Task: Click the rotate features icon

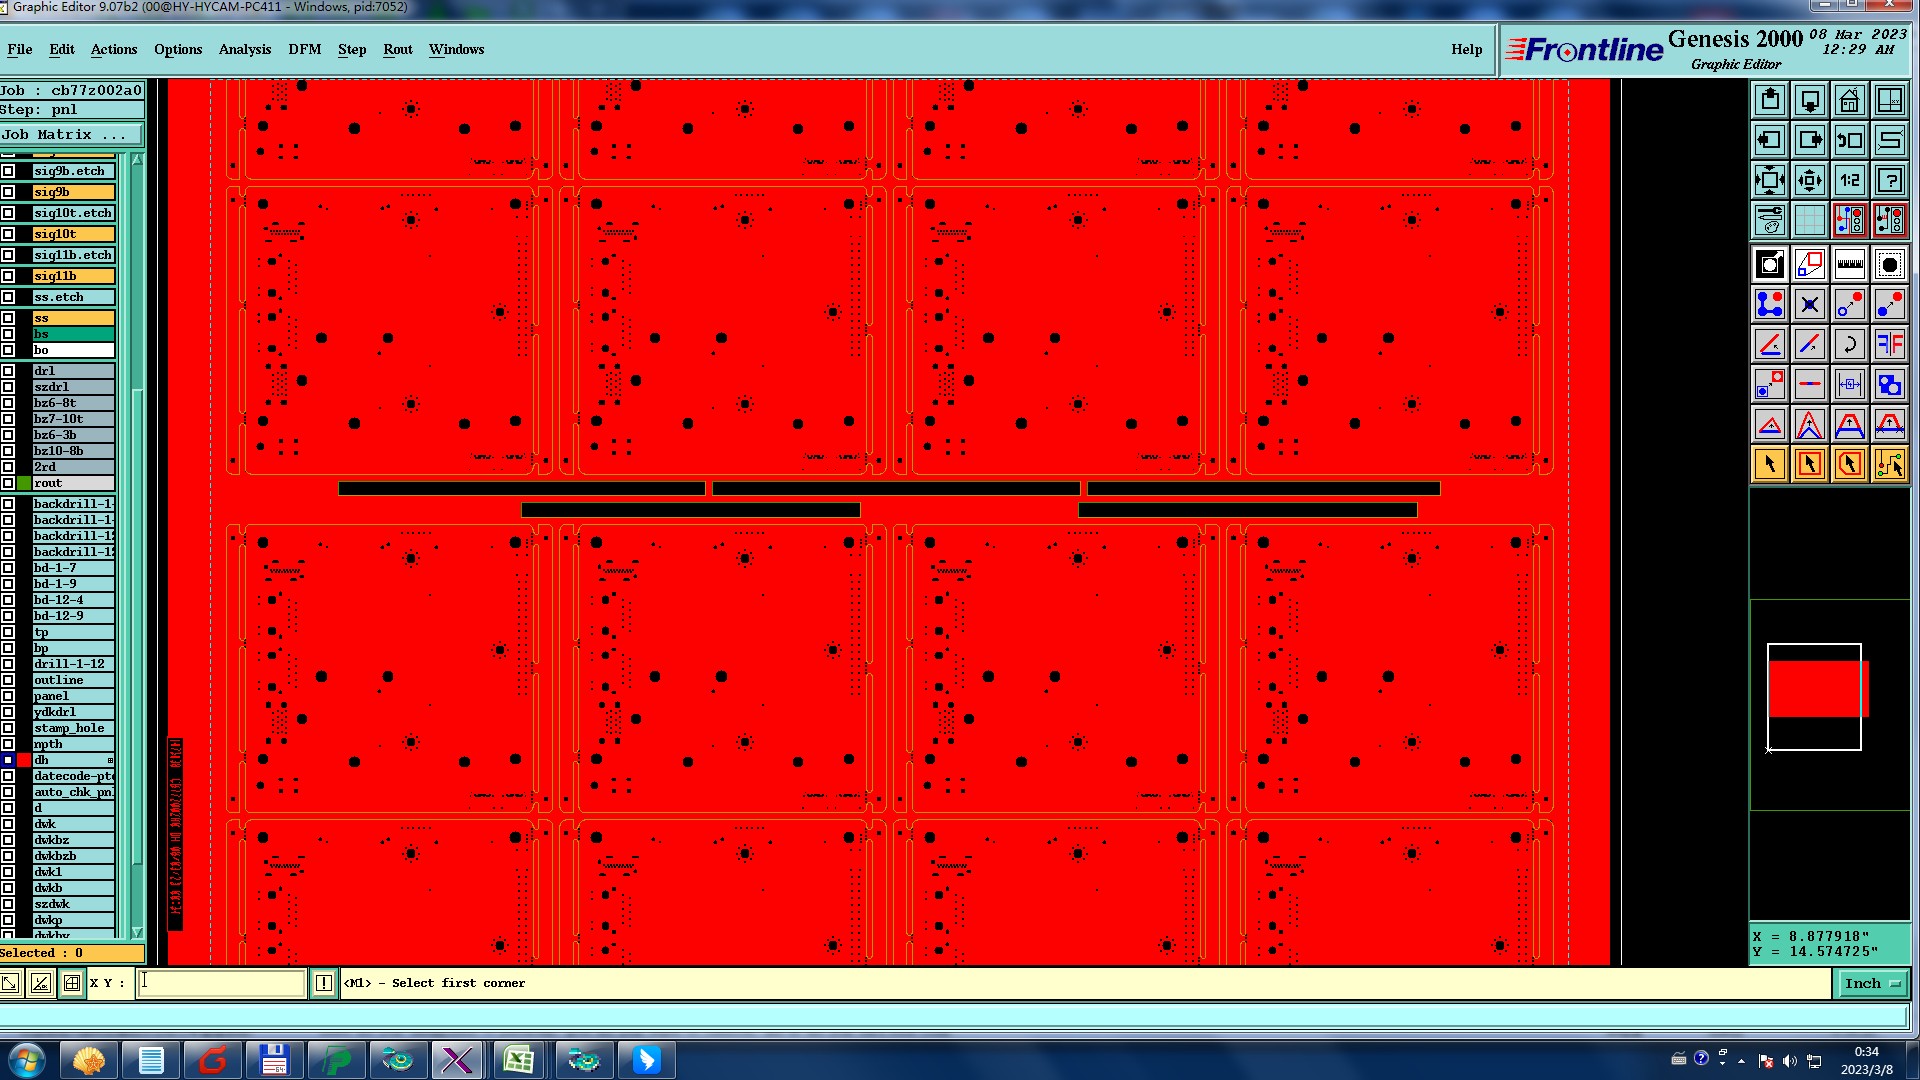Action: click(x=1849, y=345)
